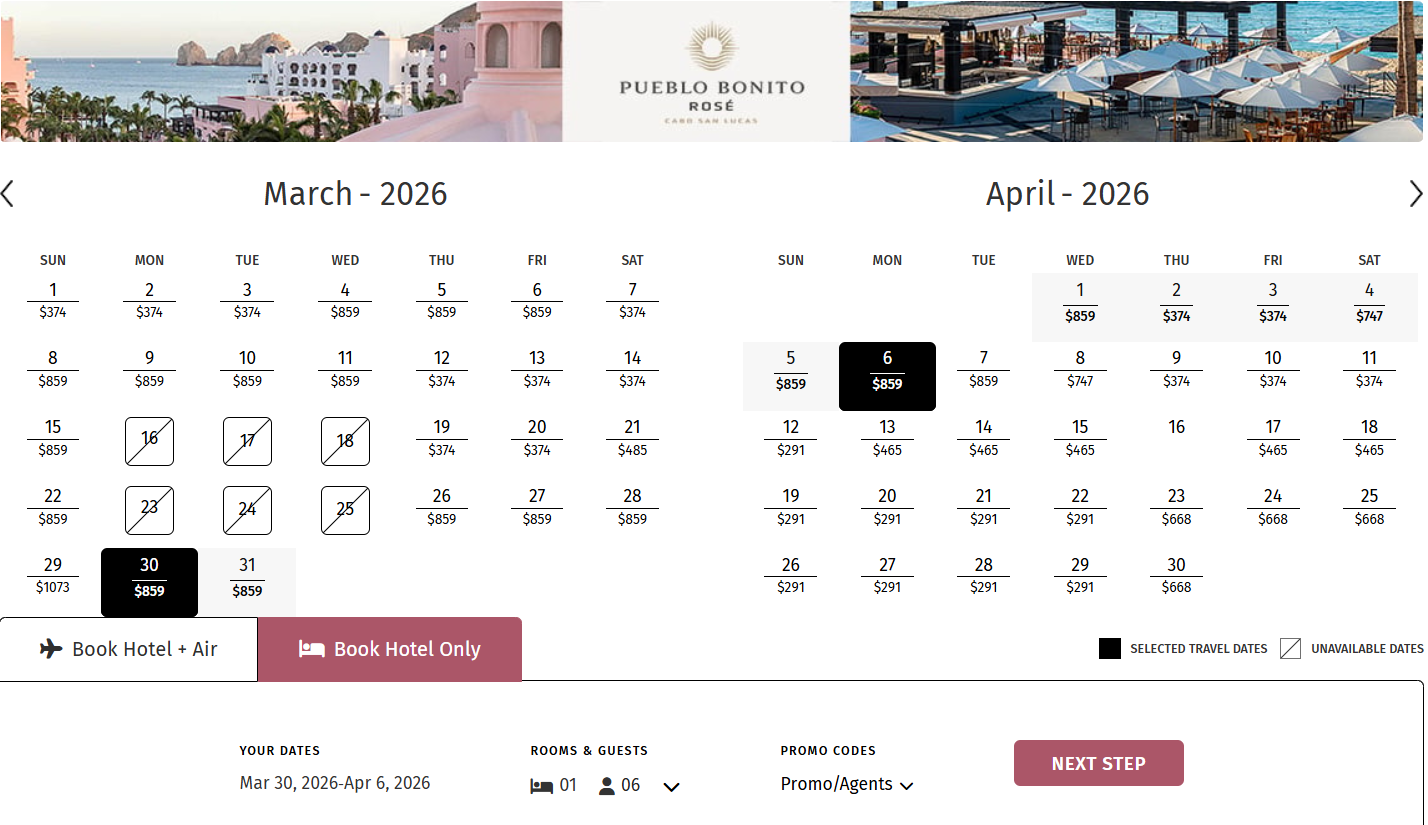
Task: Open the Promo/Agents dropdown
Action: click(847, 785)
